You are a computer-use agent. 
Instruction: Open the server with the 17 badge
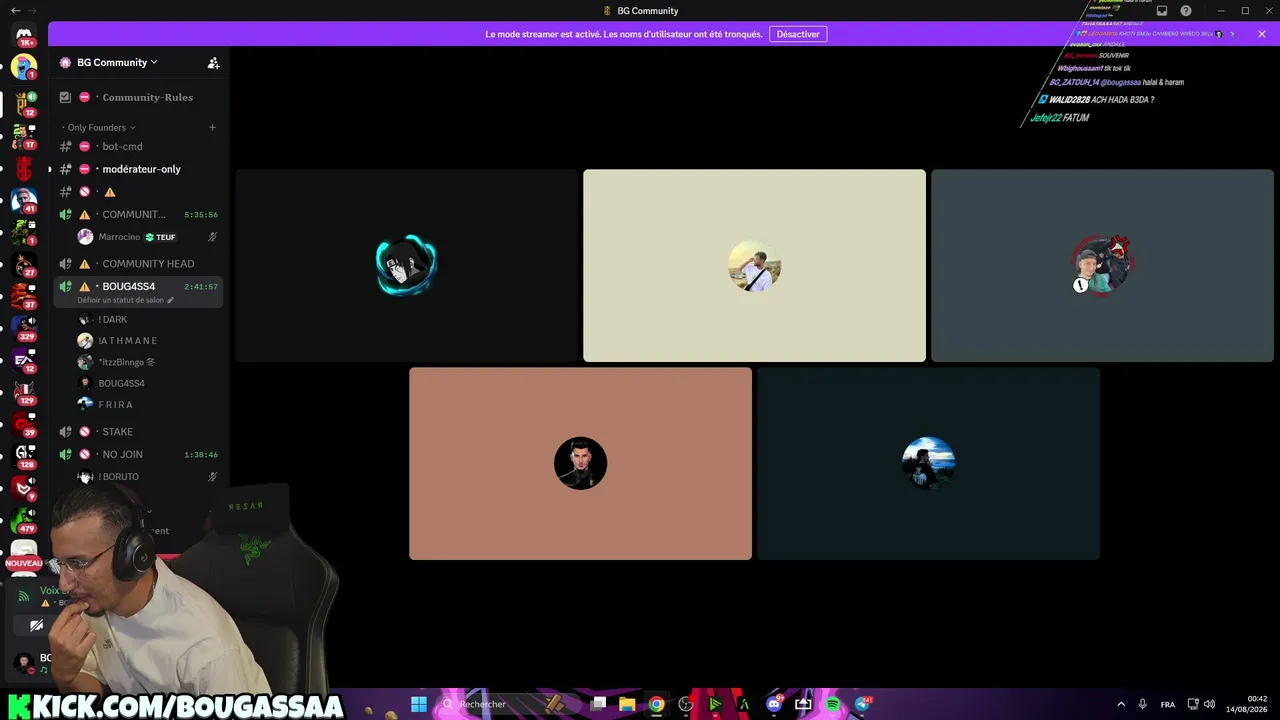pyautogui.click(x=24, y=136)
